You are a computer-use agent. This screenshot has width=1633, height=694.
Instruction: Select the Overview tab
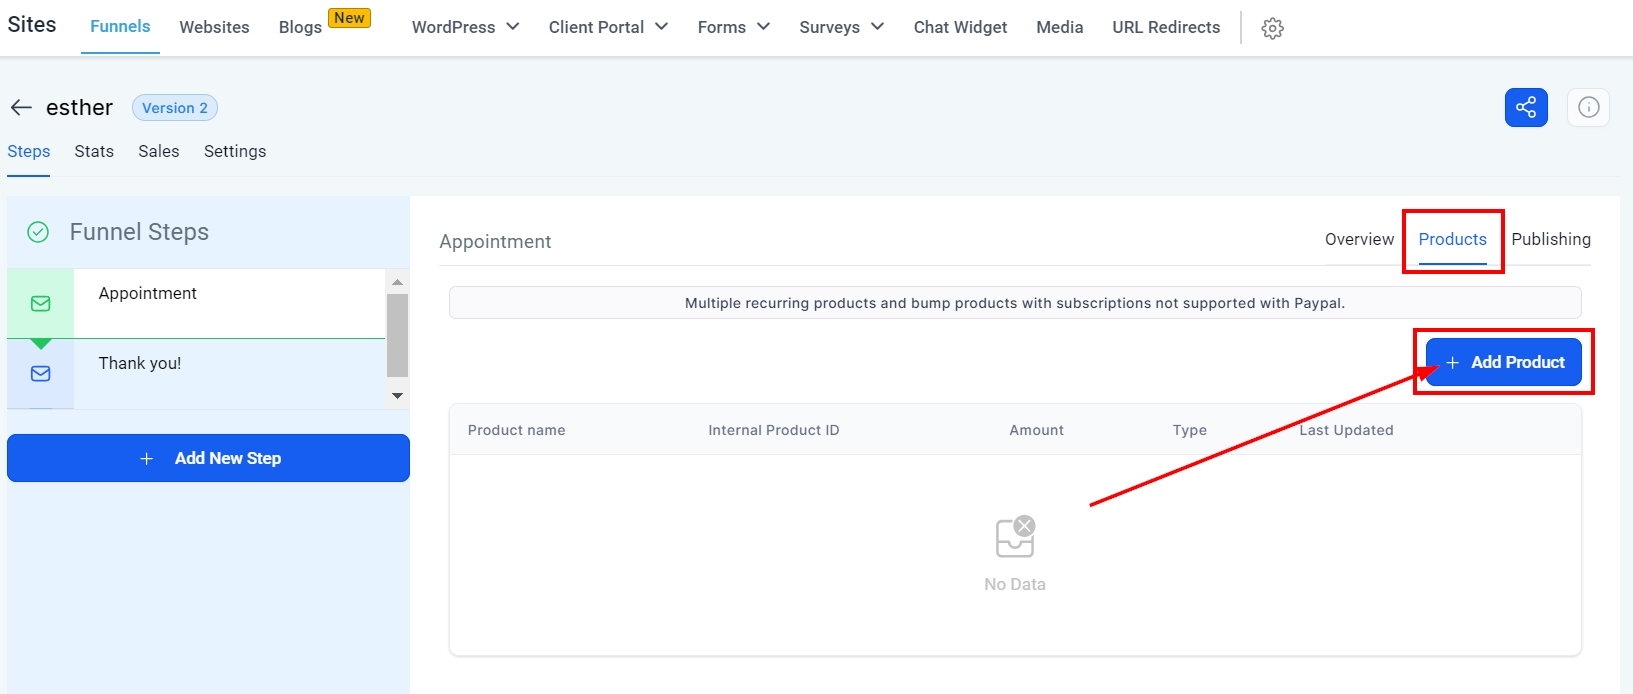(1359, 239)
